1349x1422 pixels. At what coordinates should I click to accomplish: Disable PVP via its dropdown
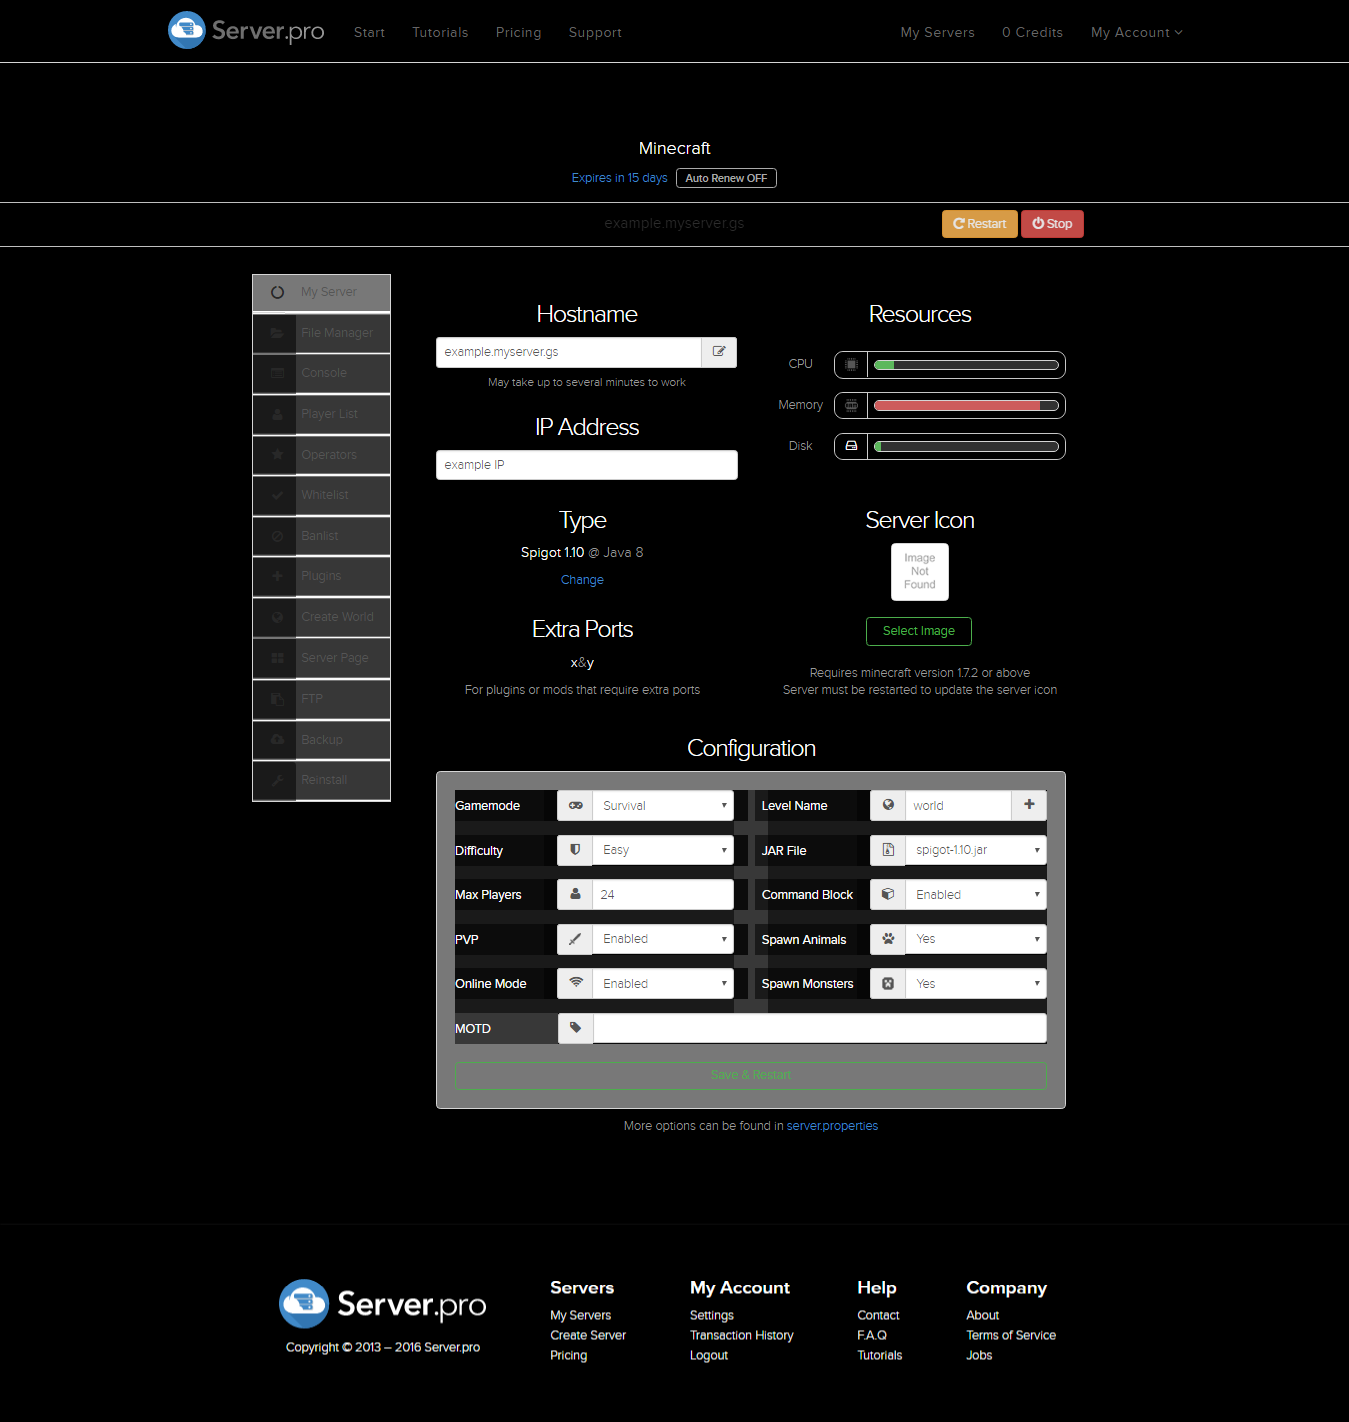coord(663,939)
